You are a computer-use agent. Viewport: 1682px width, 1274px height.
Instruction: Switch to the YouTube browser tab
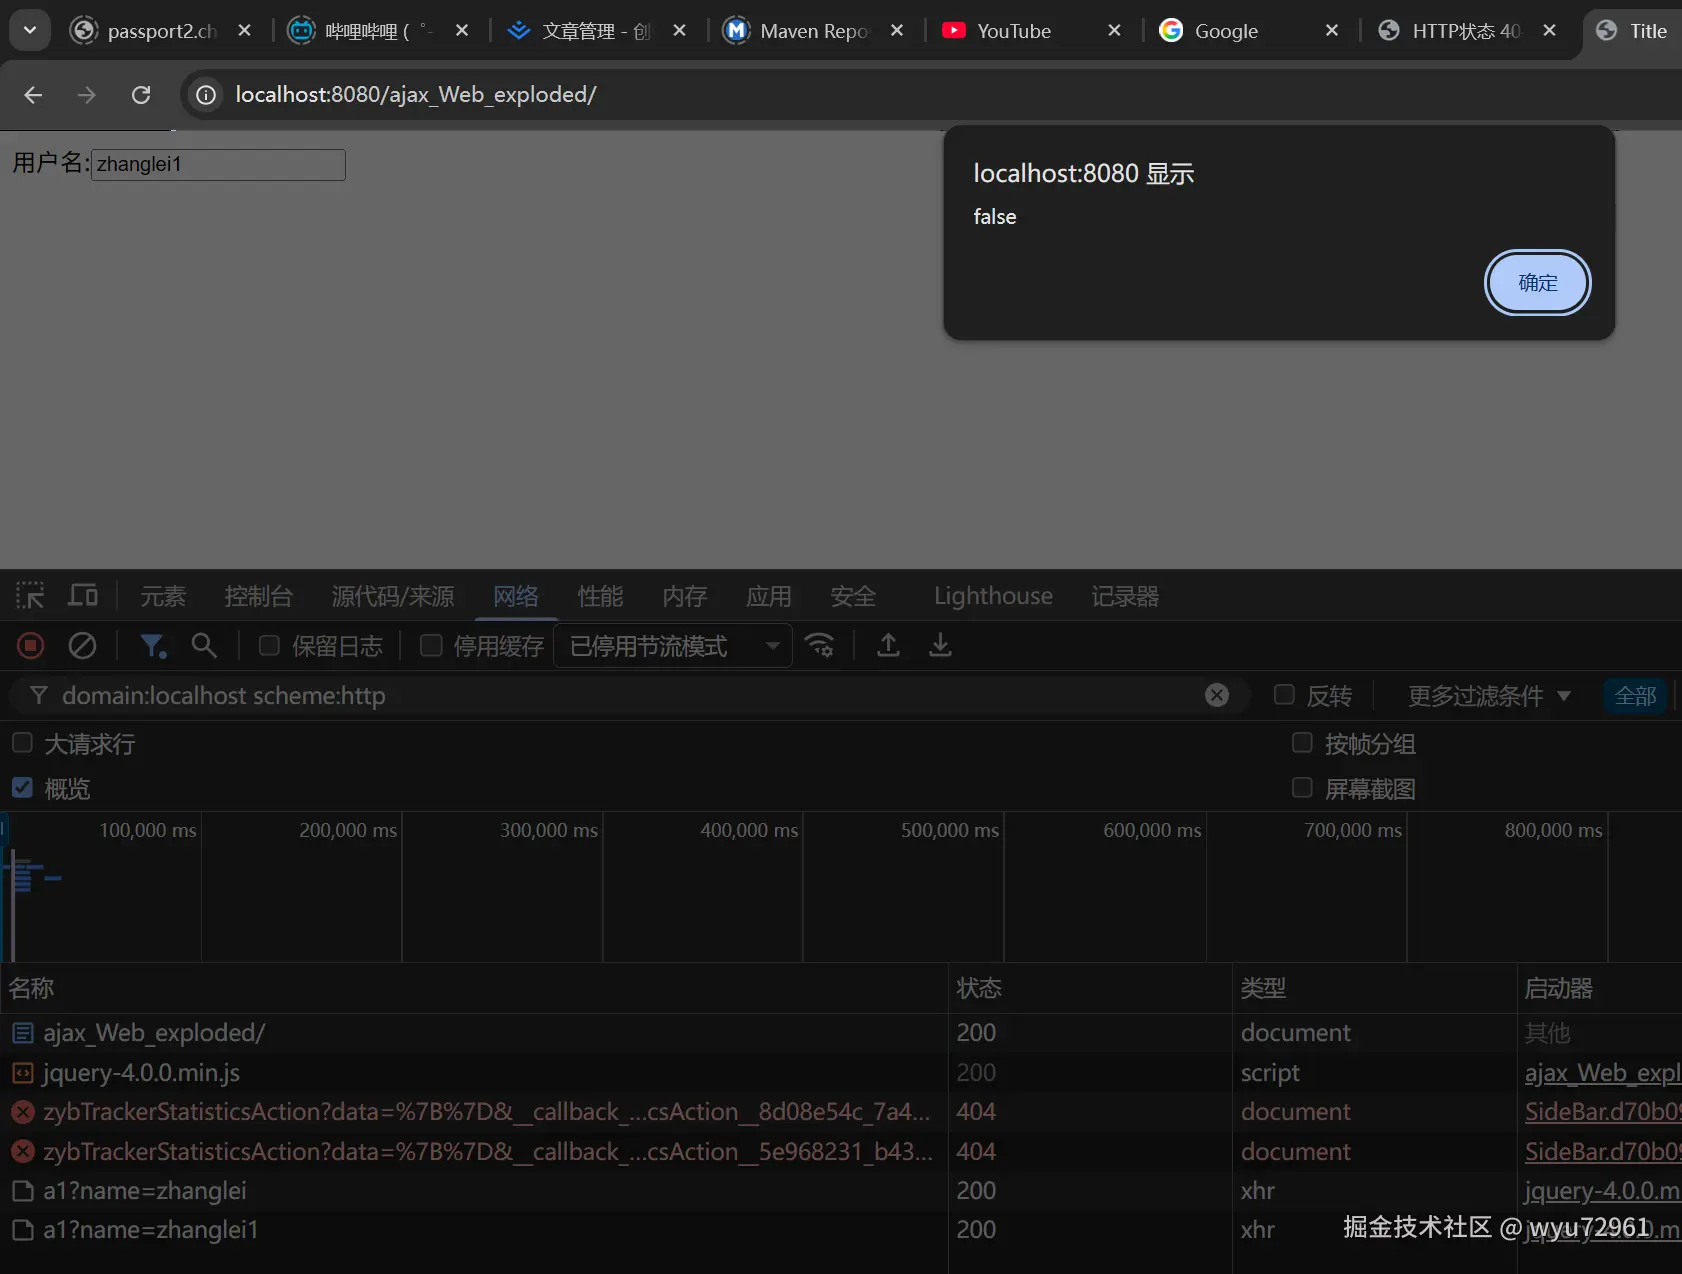(x=1013, y=31)
